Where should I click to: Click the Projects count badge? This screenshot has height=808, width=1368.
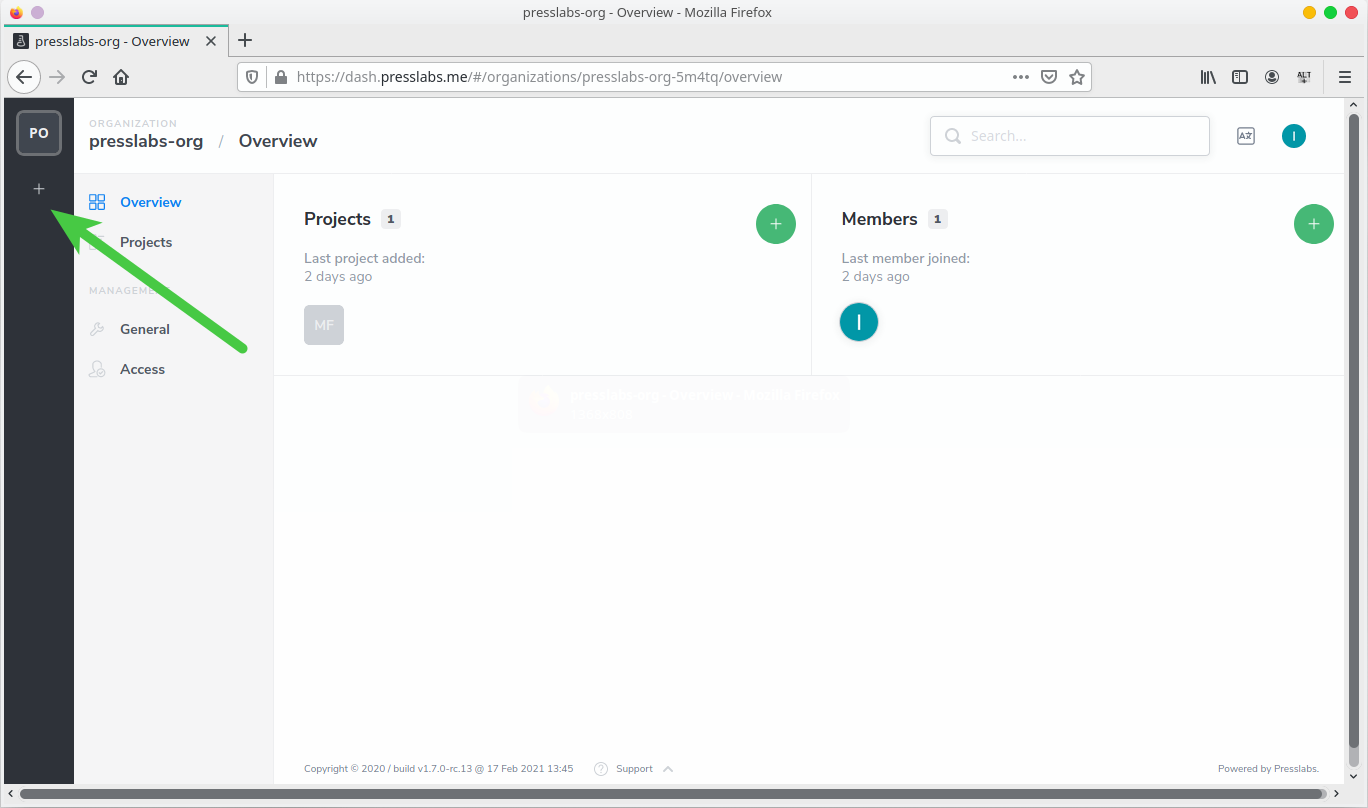click(x=391, y=219)
